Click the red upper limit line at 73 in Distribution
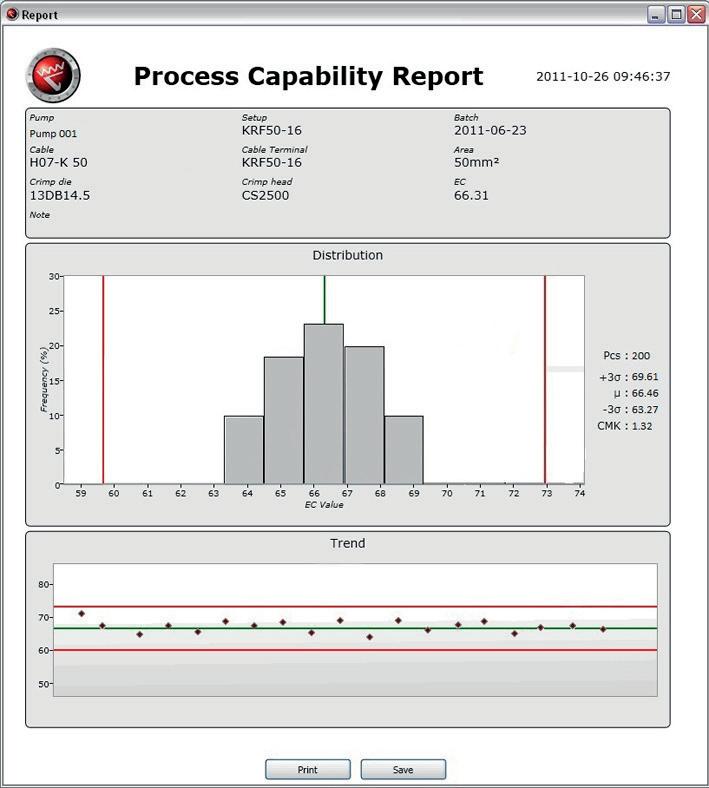This screenshot has height=788, width=709. coord(545,379)
